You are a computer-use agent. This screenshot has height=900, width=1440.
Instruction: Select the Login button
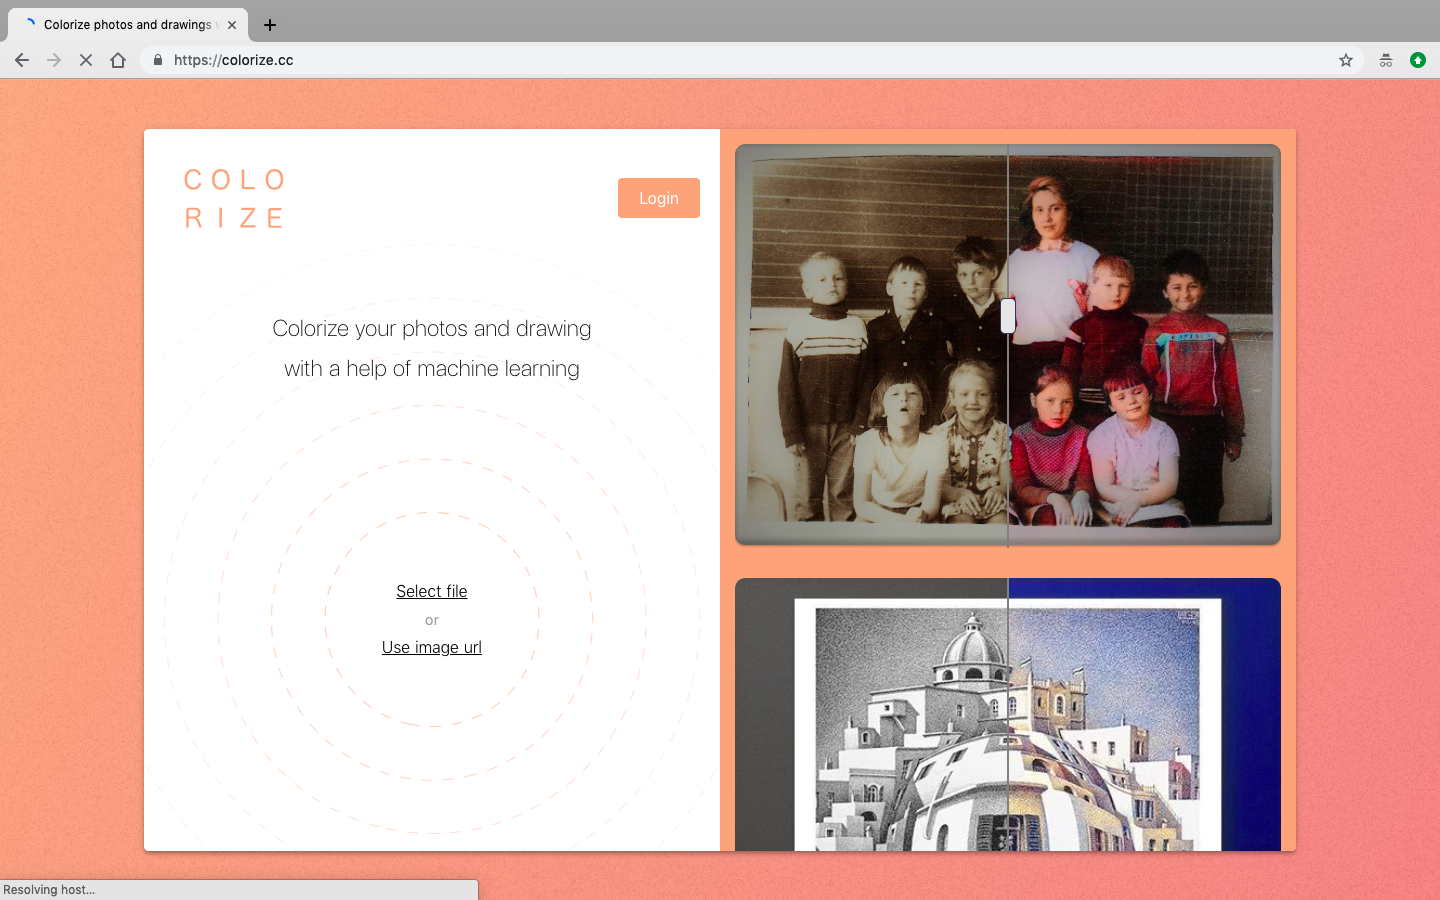(x=658, y=198)
